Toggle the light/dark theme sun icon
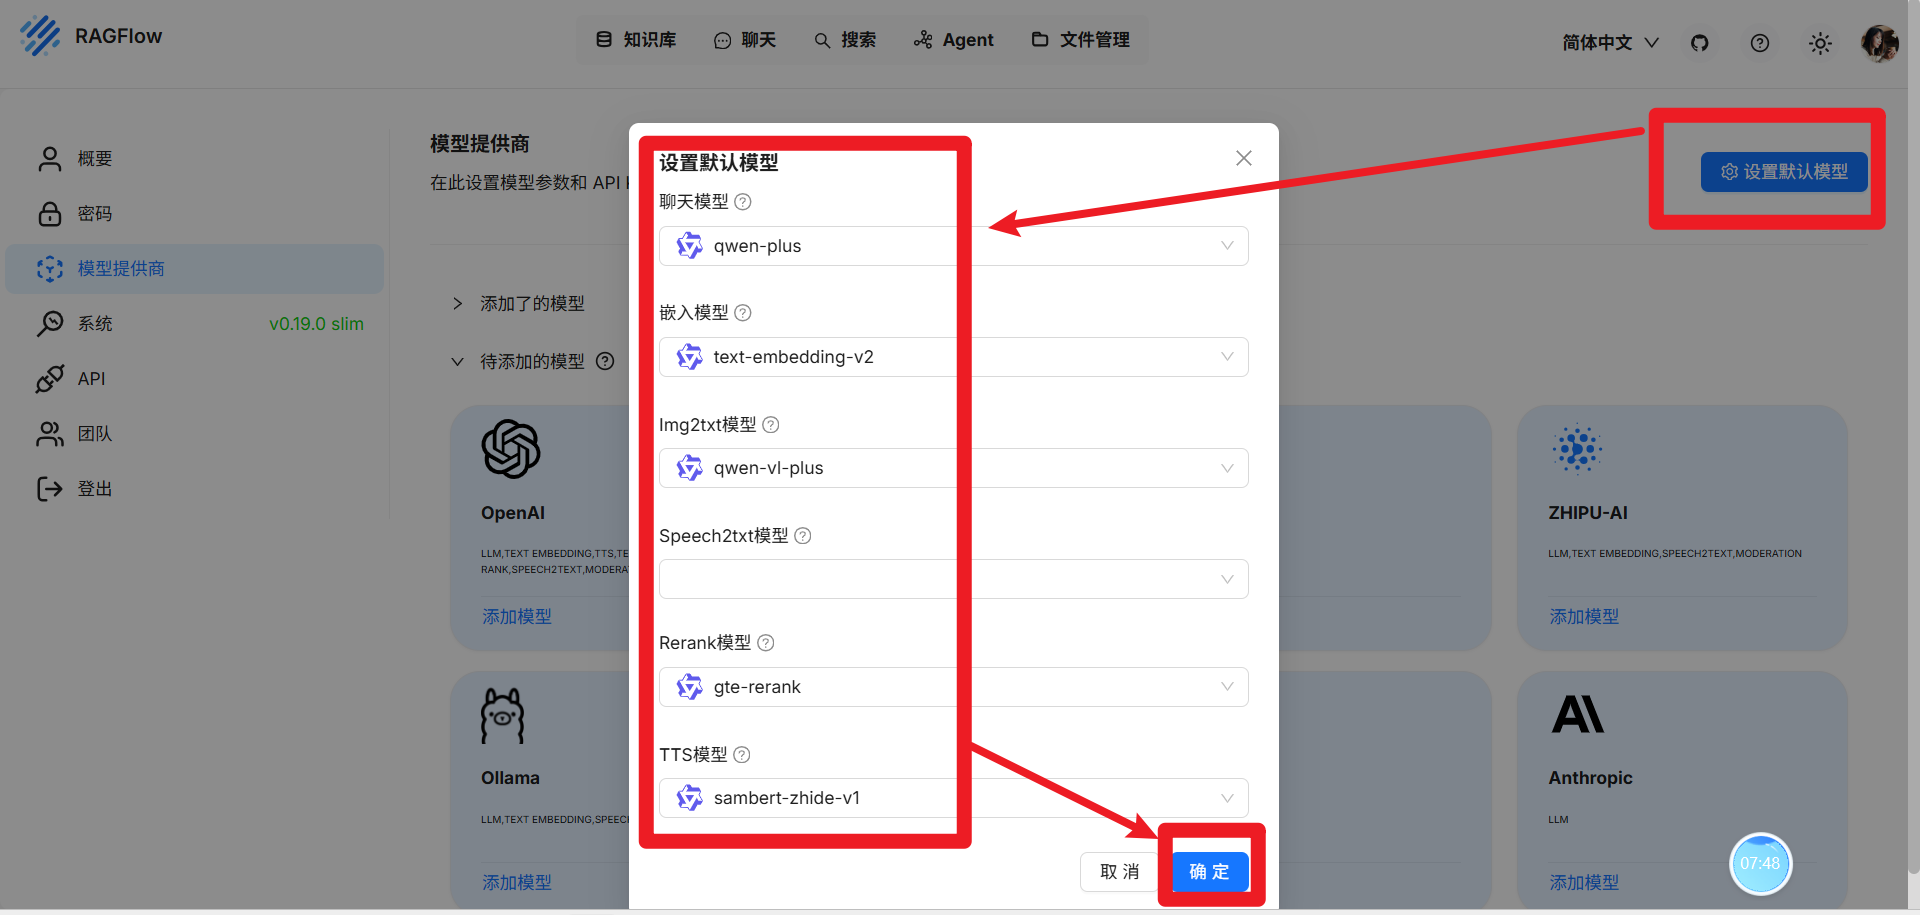 point(1820,43)
